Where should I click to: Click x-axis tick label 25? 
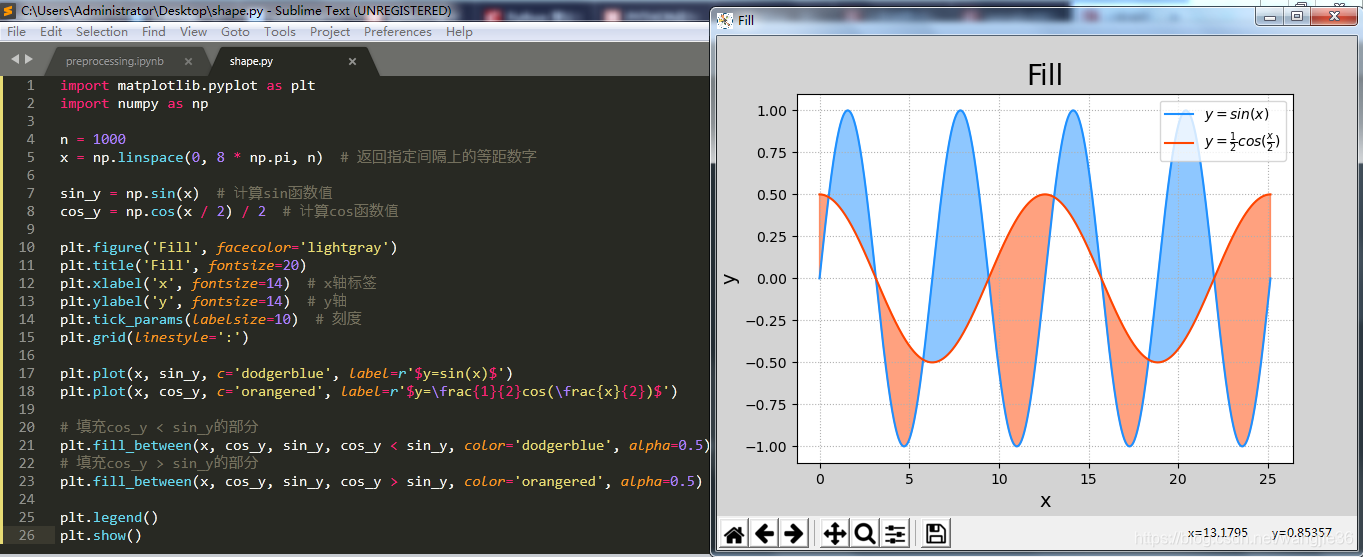point(1269,479)
